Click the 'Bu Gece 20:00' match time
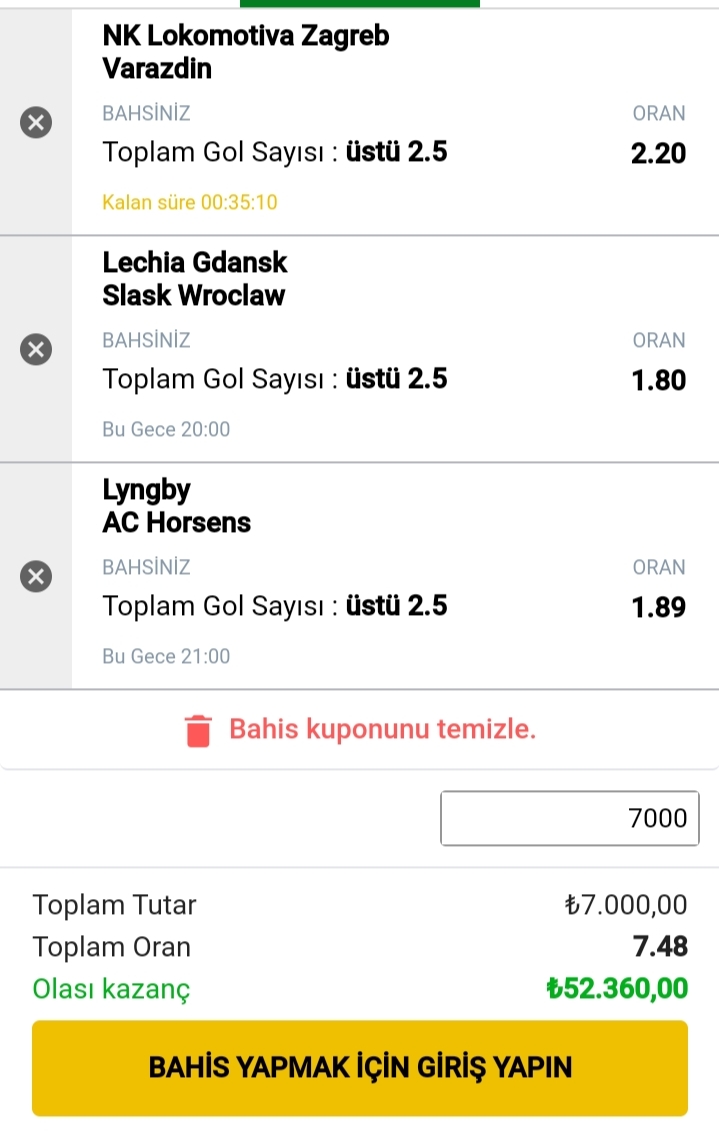The height and width of the screenshot is (1142, 719). coord(166,429)
